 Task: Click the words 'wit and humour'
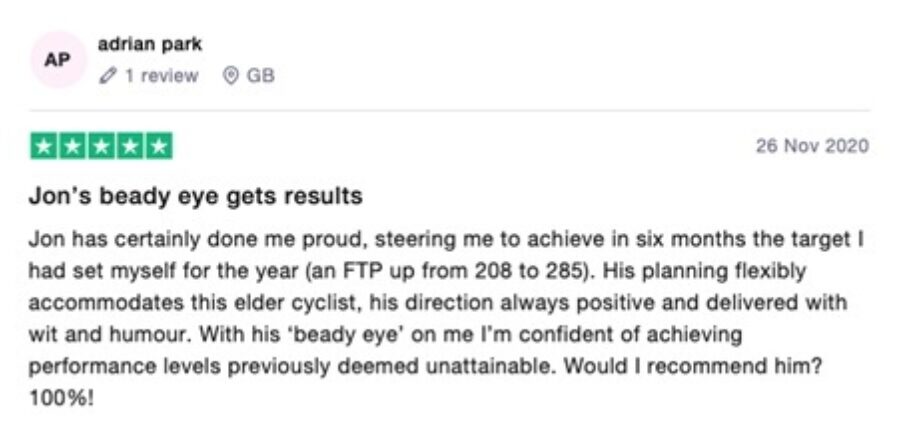tap(108, 334)
